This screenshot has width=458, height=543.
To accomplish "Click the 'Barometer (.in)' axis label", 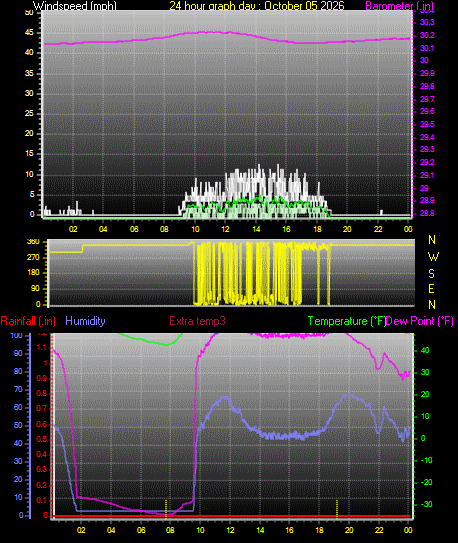I will tap(399, 6).
